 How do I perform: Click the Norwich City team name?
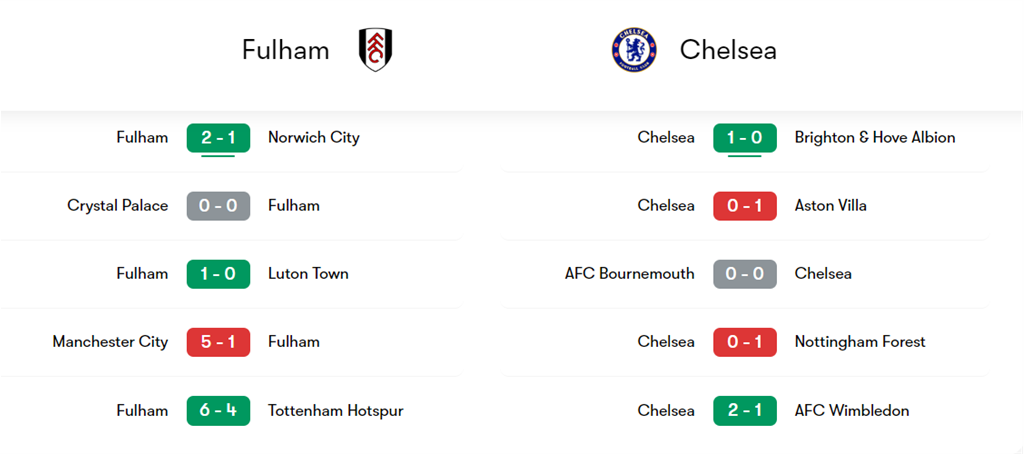coord(313,138)
